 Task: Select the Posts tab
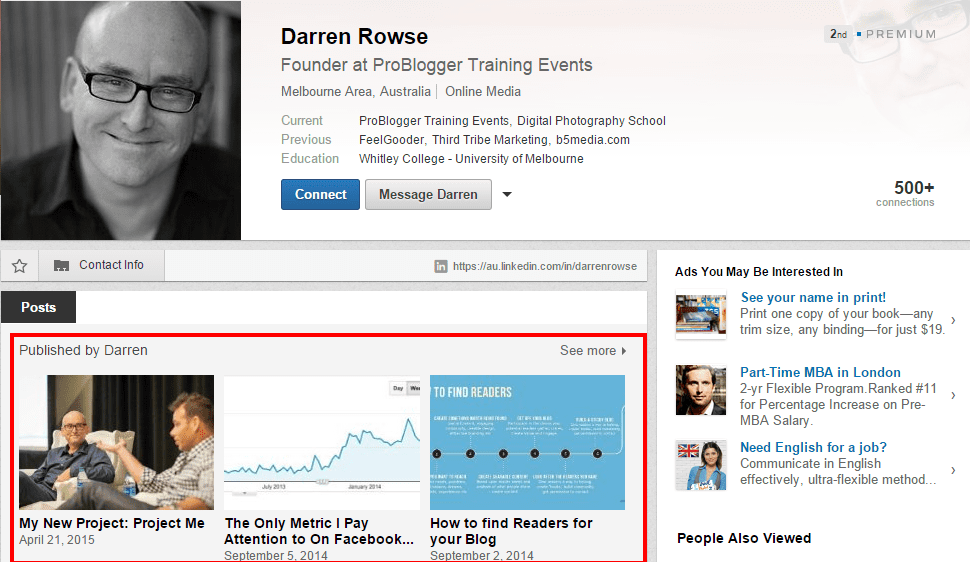(x=38, y=307)
